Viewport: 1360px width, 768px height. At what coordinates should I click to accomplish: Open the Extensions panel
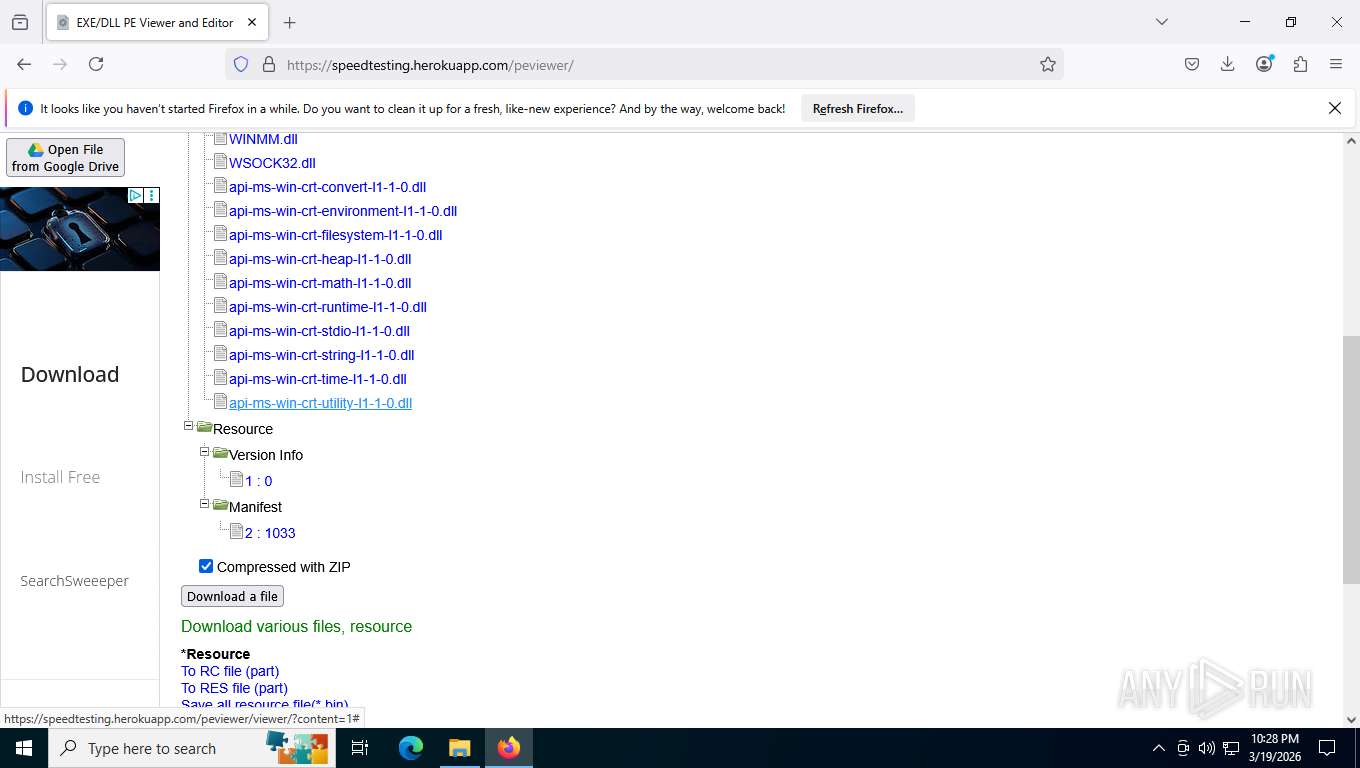(x=1300, y=64)
